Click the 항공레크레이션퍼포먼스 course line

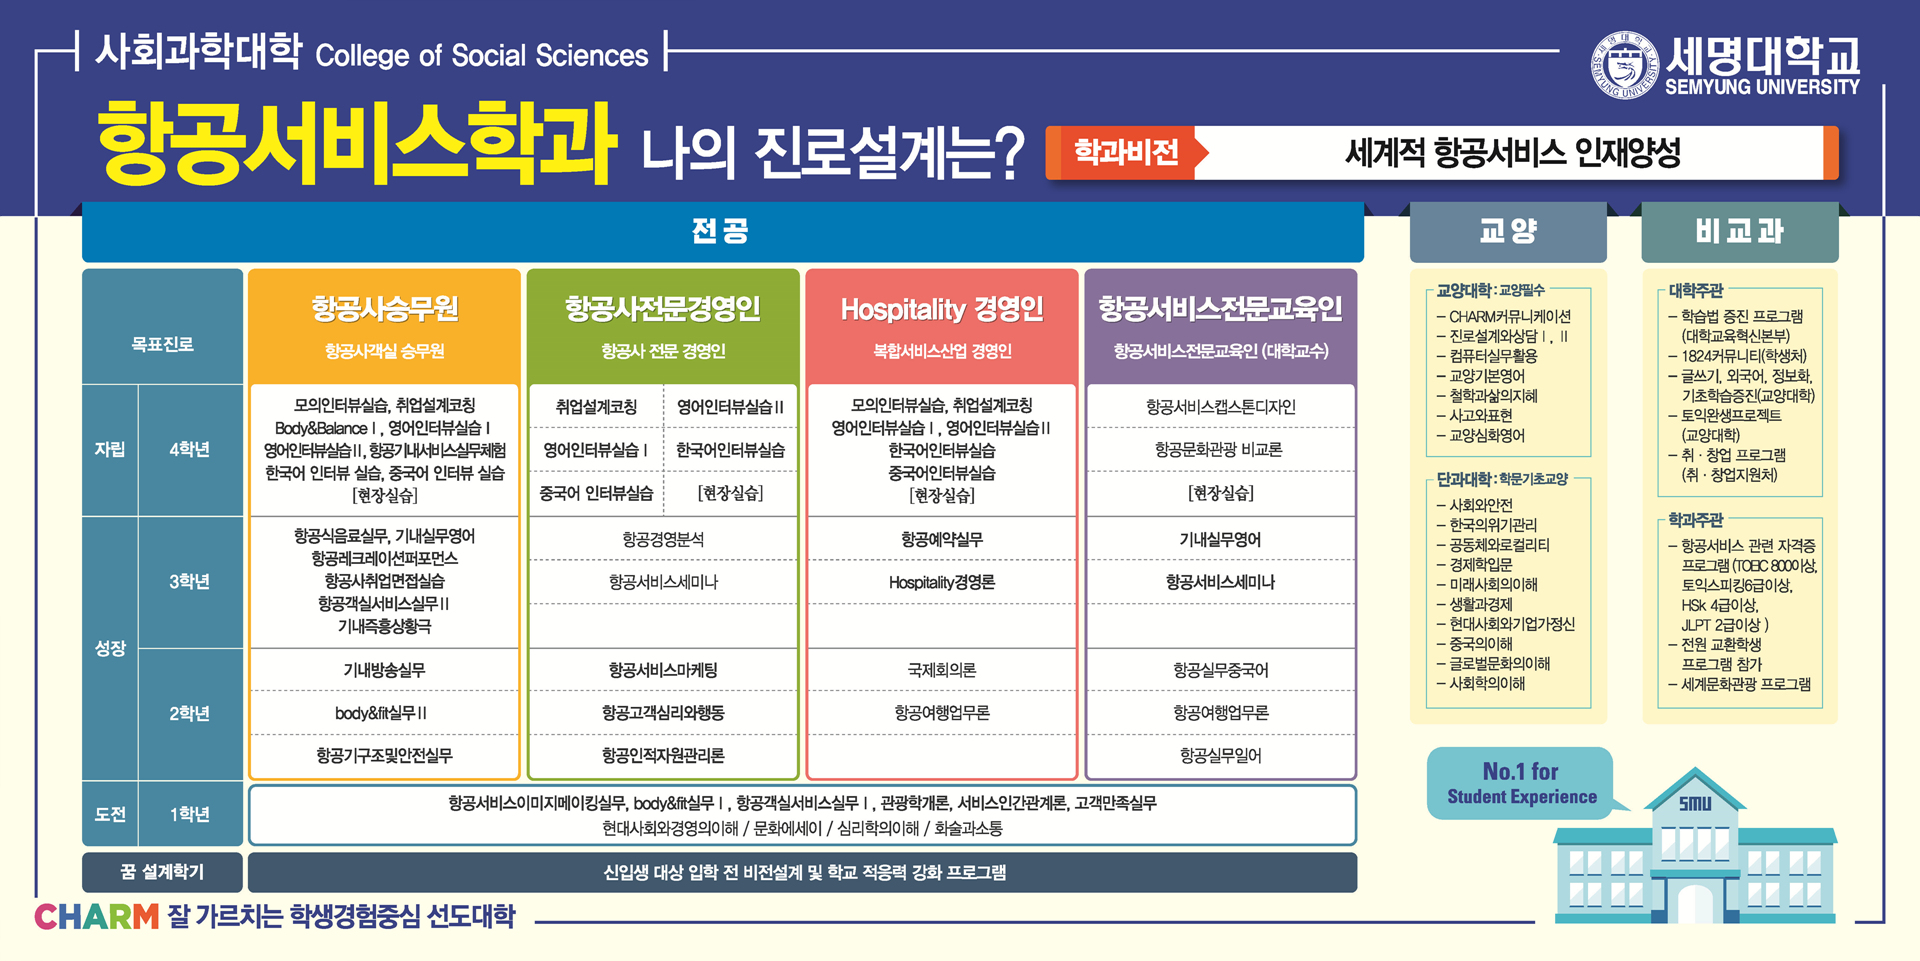tap(385, 558)
